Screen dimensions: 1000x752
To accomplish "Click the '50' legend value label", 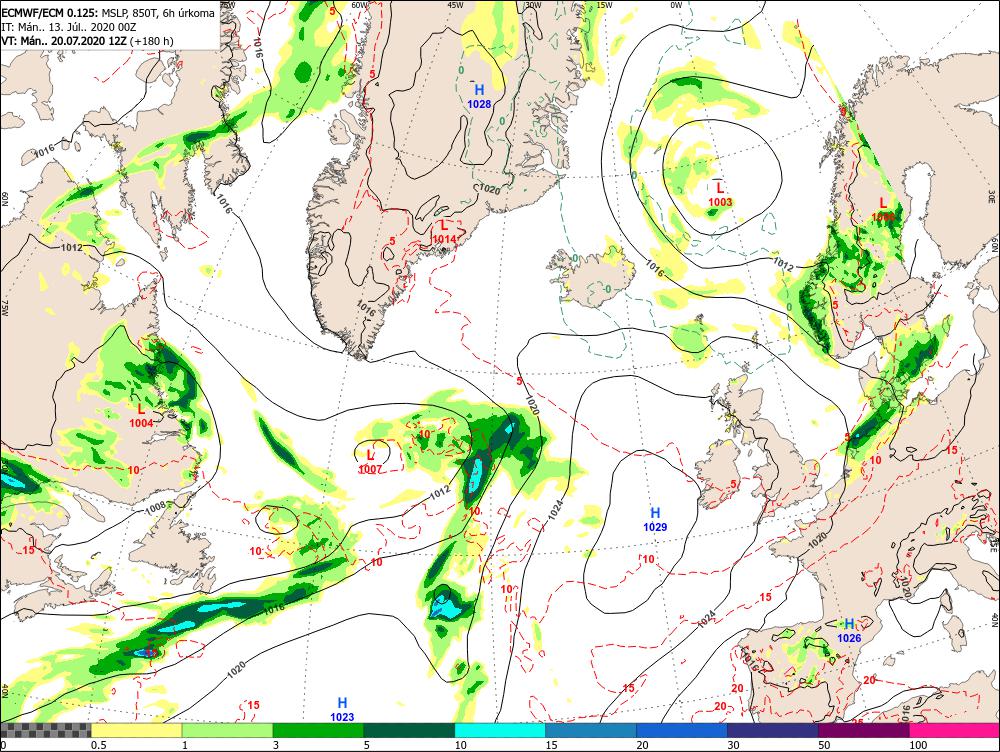I will (x=824, y=745).
